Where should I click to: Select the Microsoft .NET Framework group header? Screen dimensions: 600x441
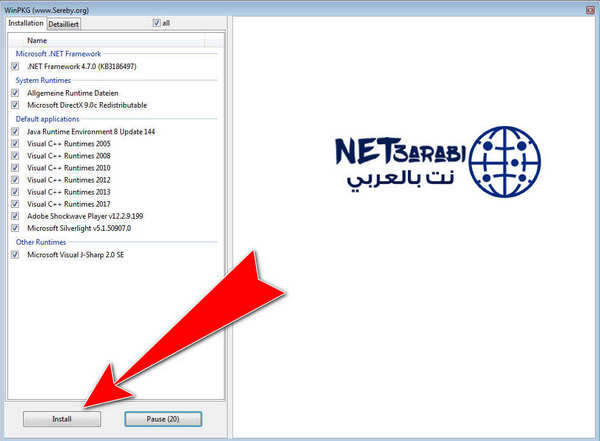(x=58, y=54)
